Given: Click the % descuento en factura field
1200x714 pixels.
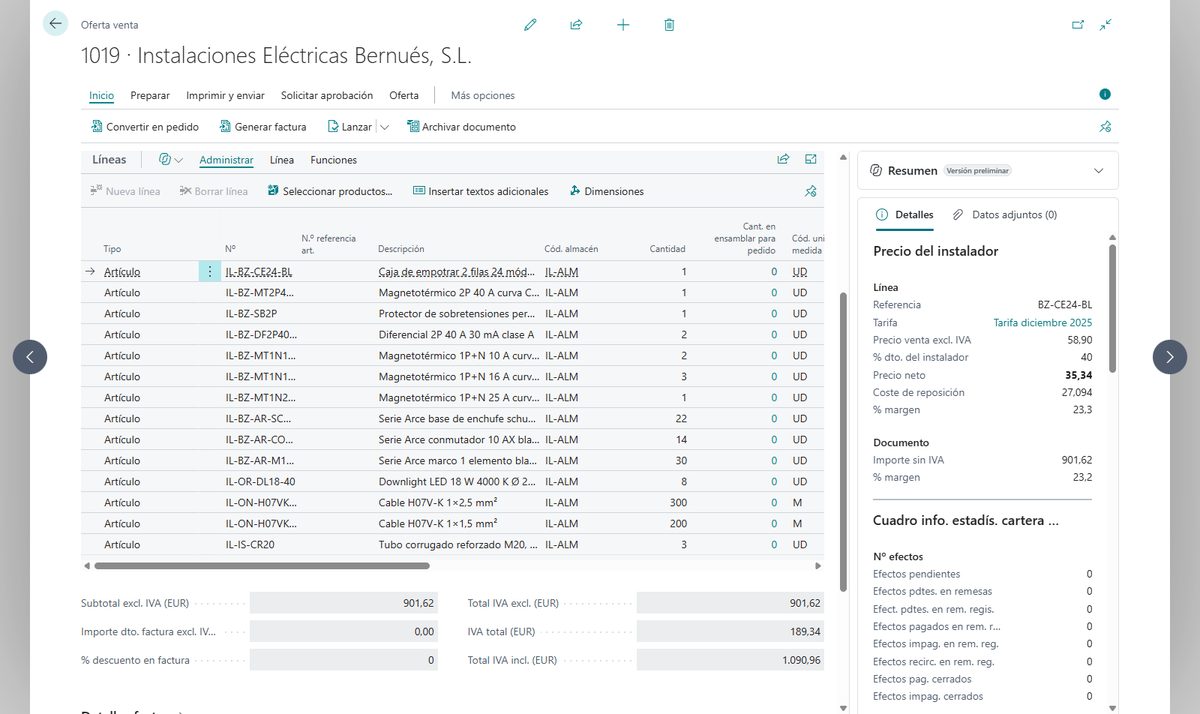Looking at the screenshot, I should [342, 660].
